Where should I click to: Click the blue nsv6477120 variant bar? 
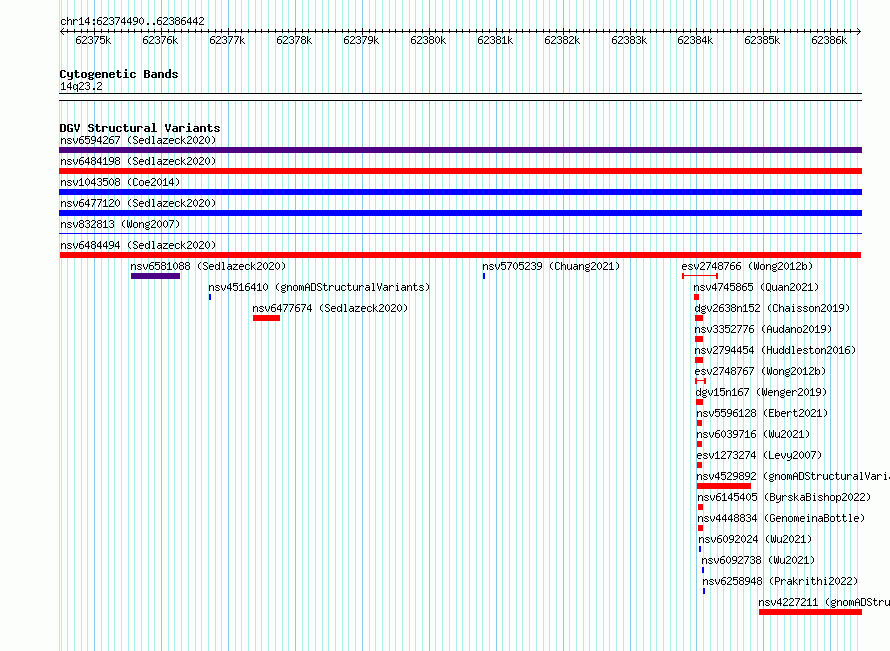coord(460,213)
